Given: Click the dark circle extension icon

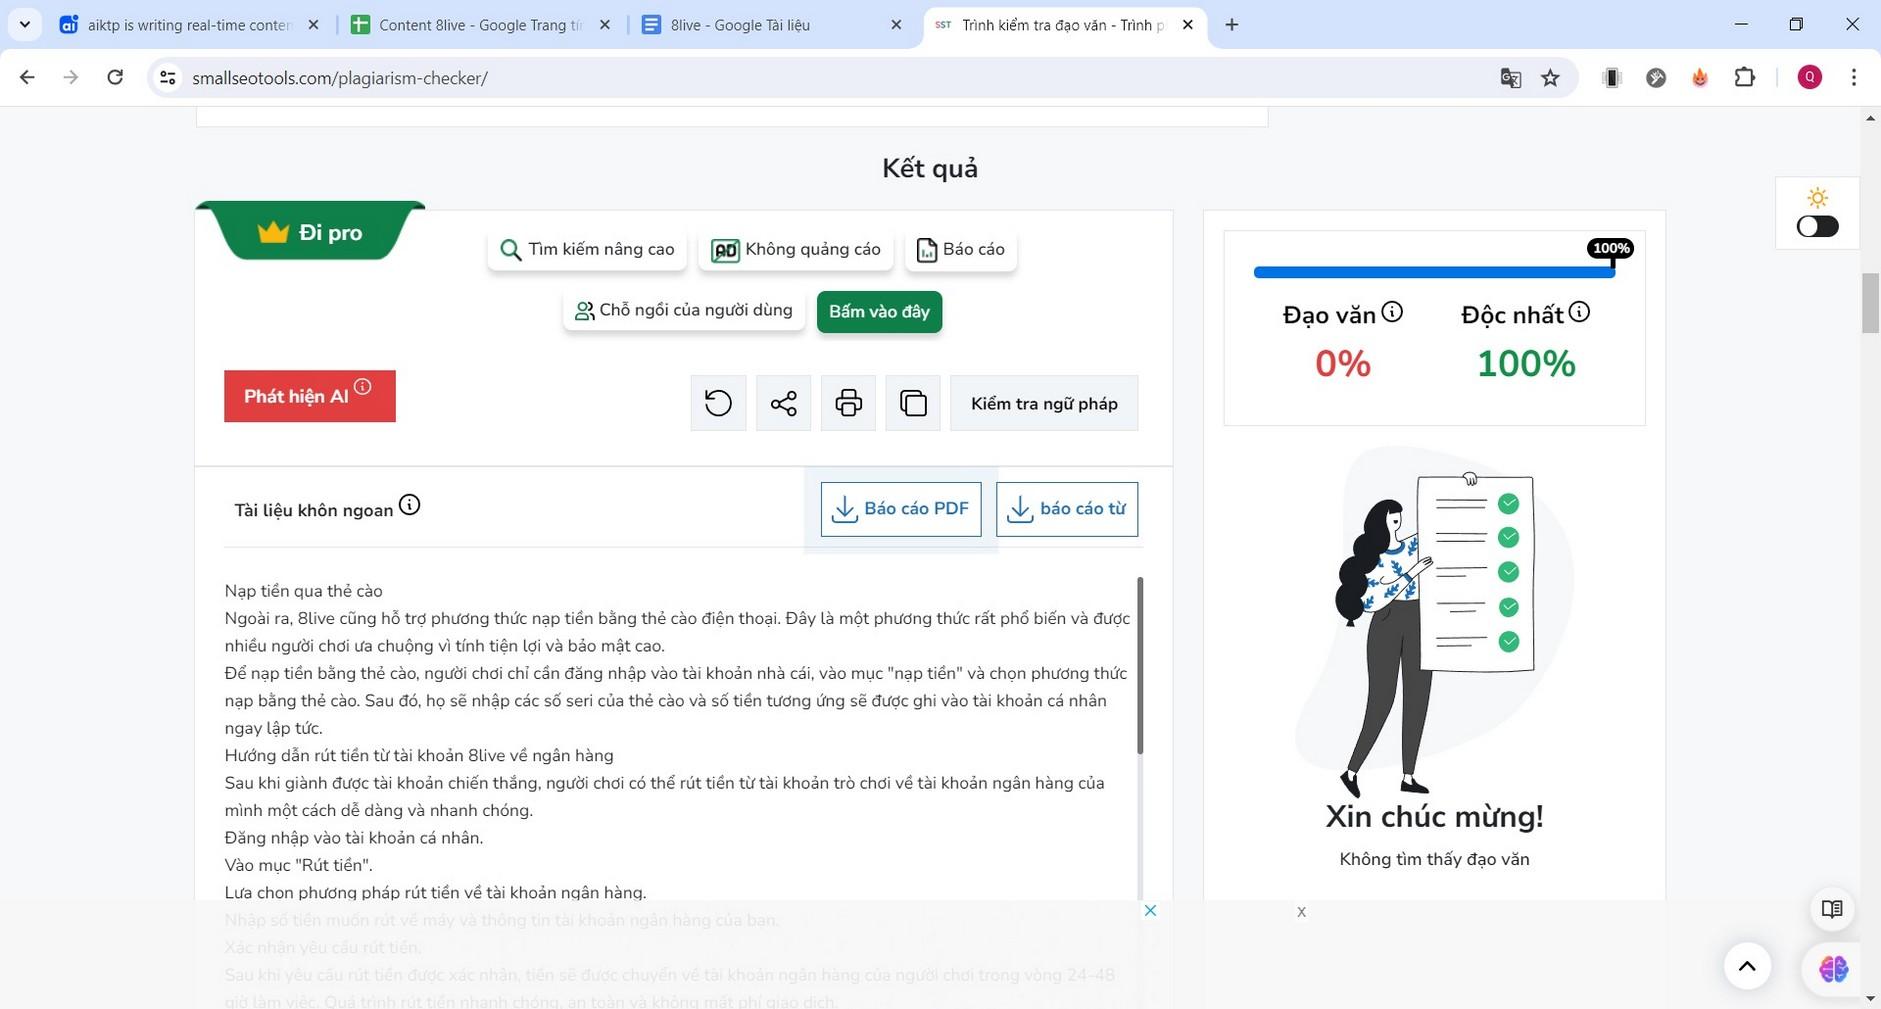Looking at the screenshot, I should click(x=1656, y=77).
